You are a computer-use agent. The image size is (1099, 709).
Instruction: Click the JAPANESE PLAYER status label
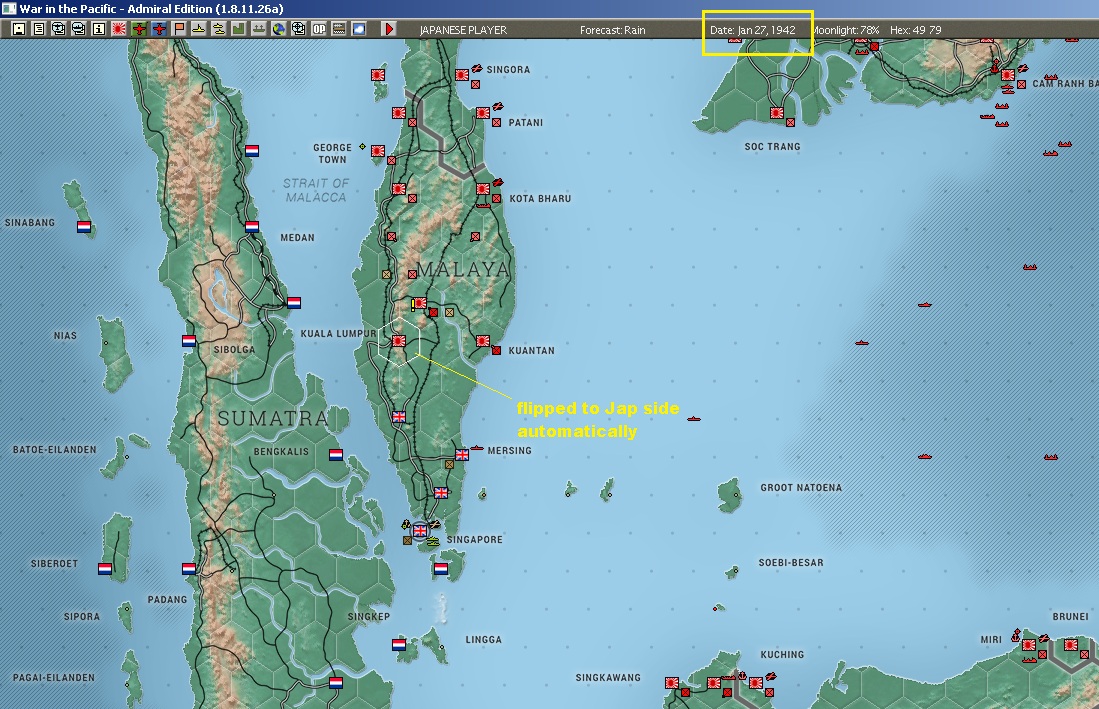point(463,30)
